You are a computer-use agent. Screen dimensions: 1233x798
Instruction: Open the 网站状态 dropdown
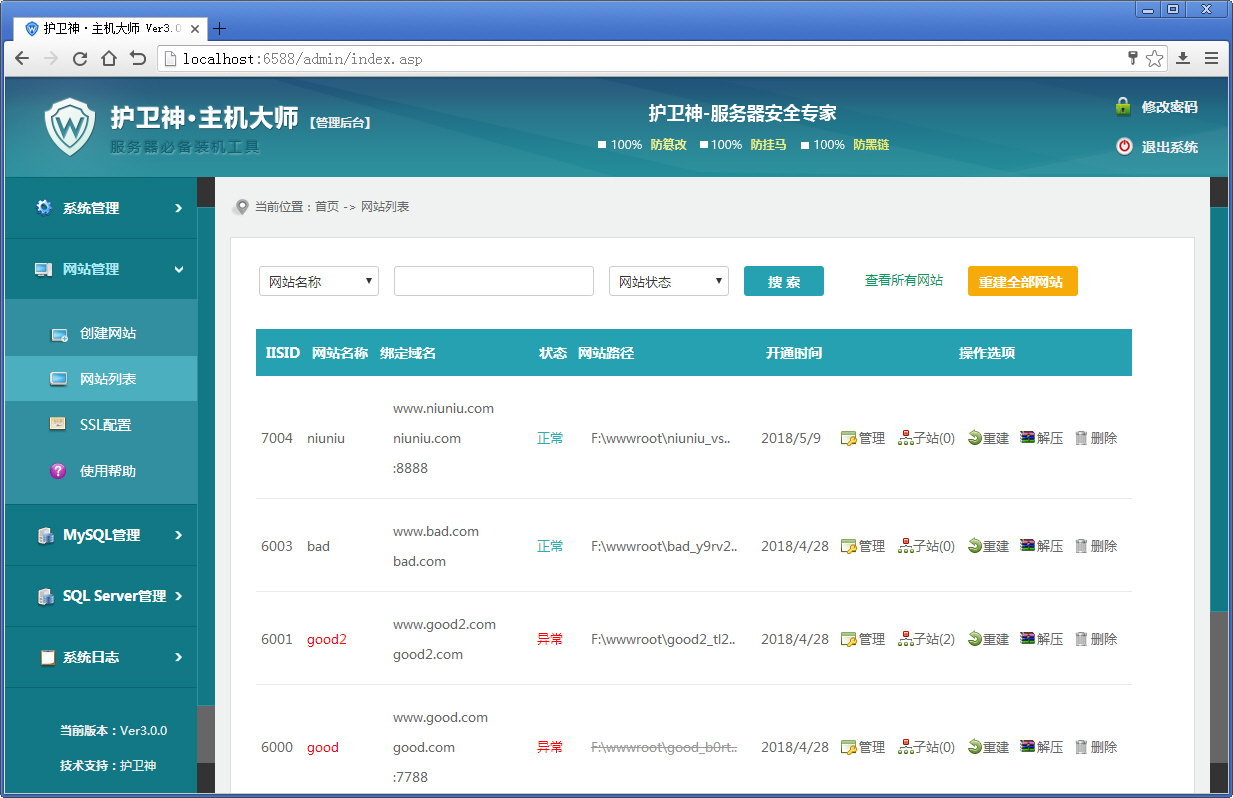(668, 281)
